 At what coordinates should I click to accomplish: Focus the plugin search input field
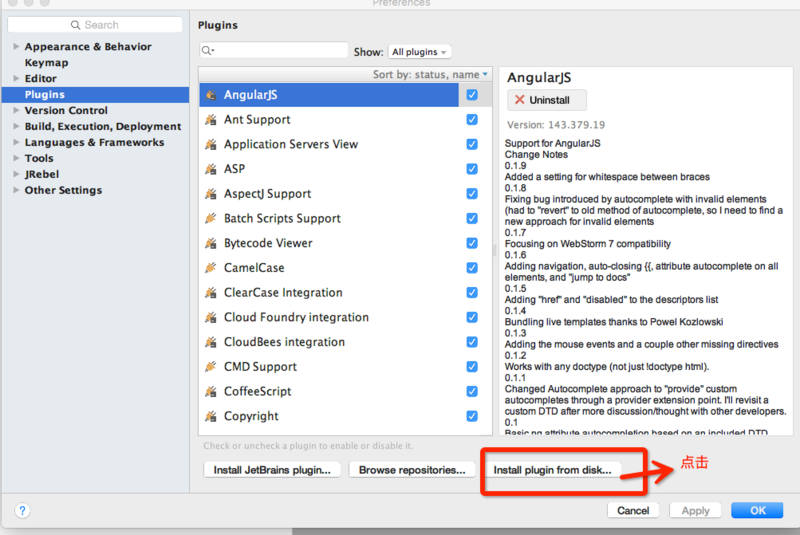pyautogui.click(x=274, y=50)
